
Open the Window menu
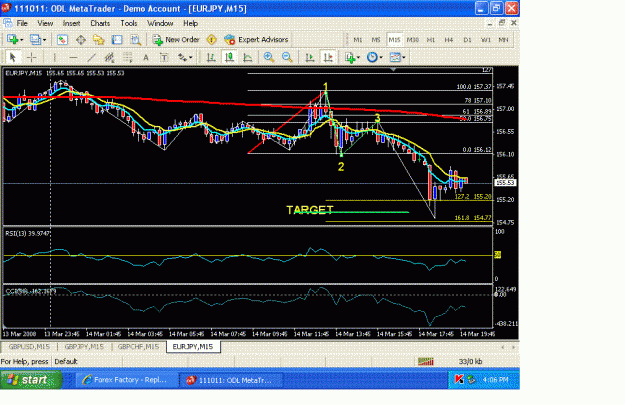click(160, 24)
